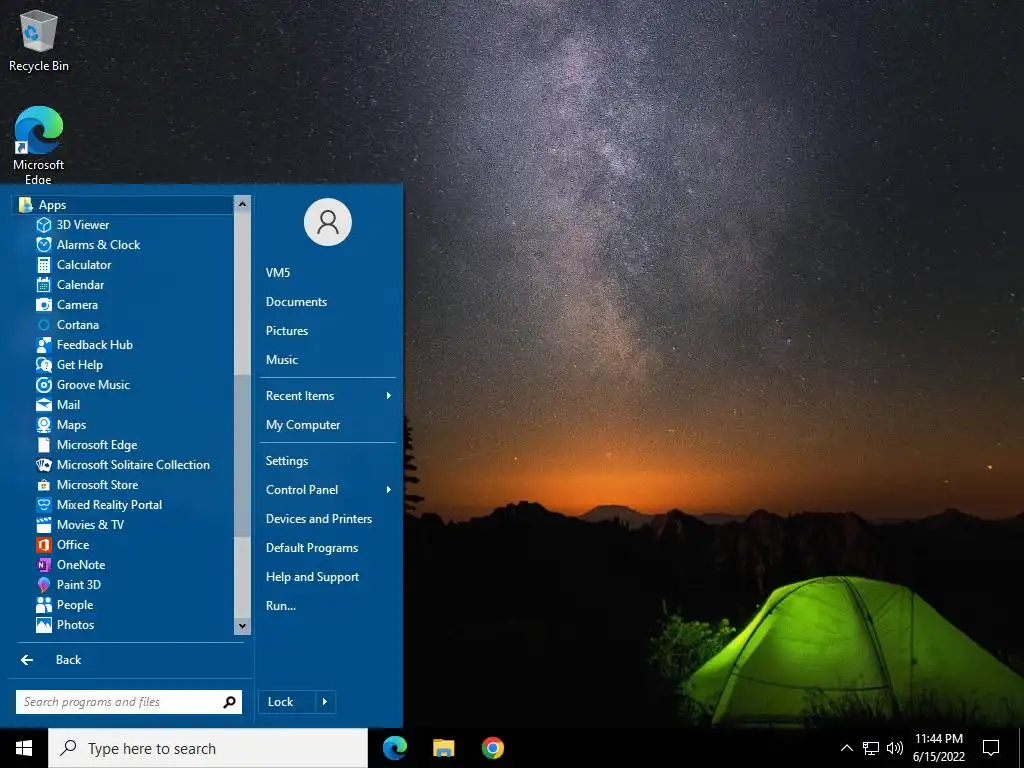
Task: Click the apps list scroll-up arrow
Action: (x=242, y=204)
